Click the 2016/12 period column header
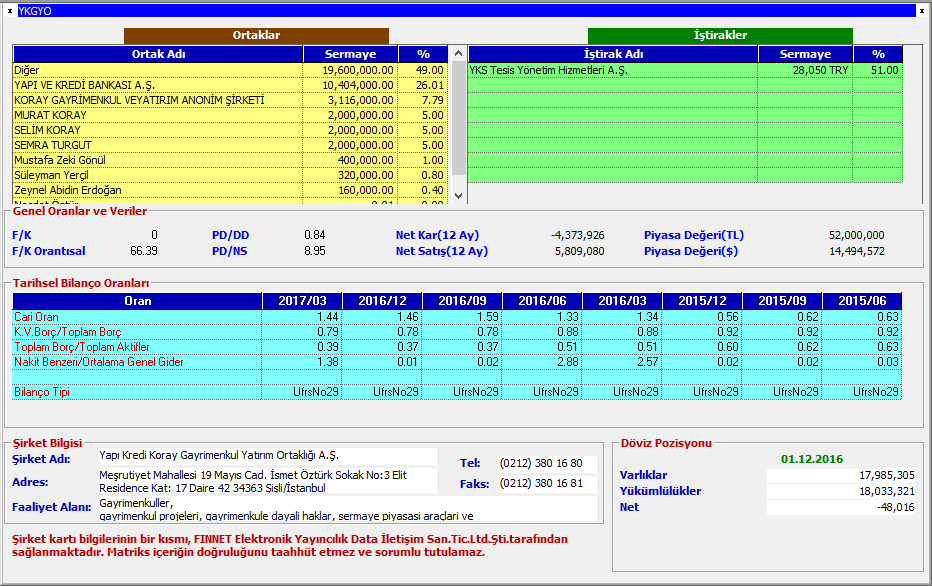932x586 pixels. coord(382,301)
